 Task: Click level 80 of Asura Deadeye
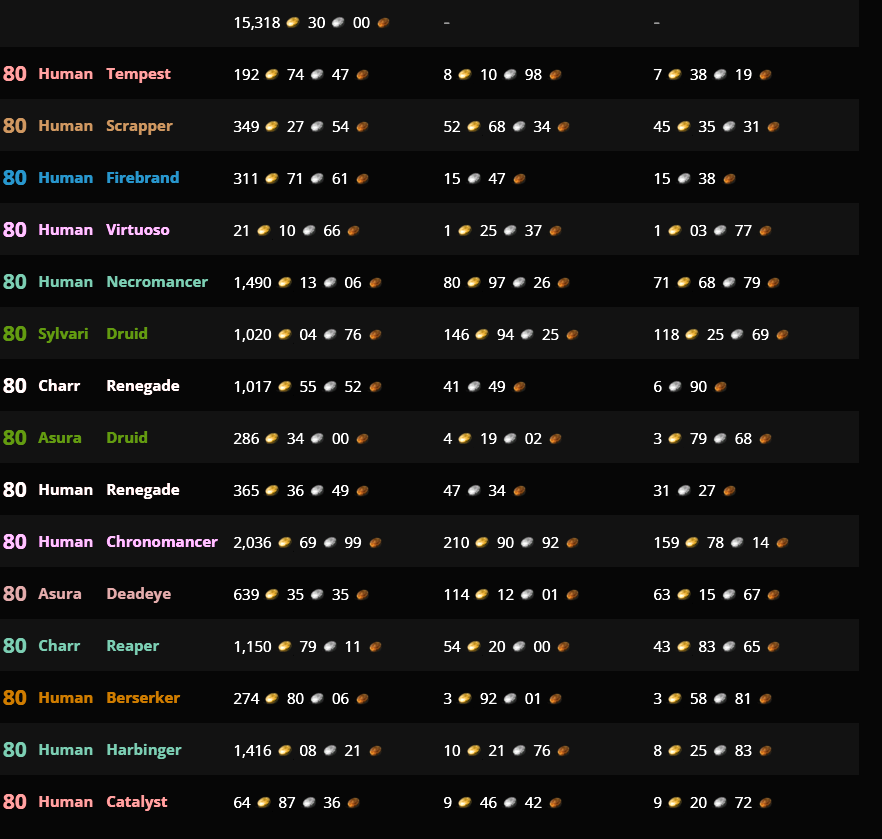coord(15,594)
